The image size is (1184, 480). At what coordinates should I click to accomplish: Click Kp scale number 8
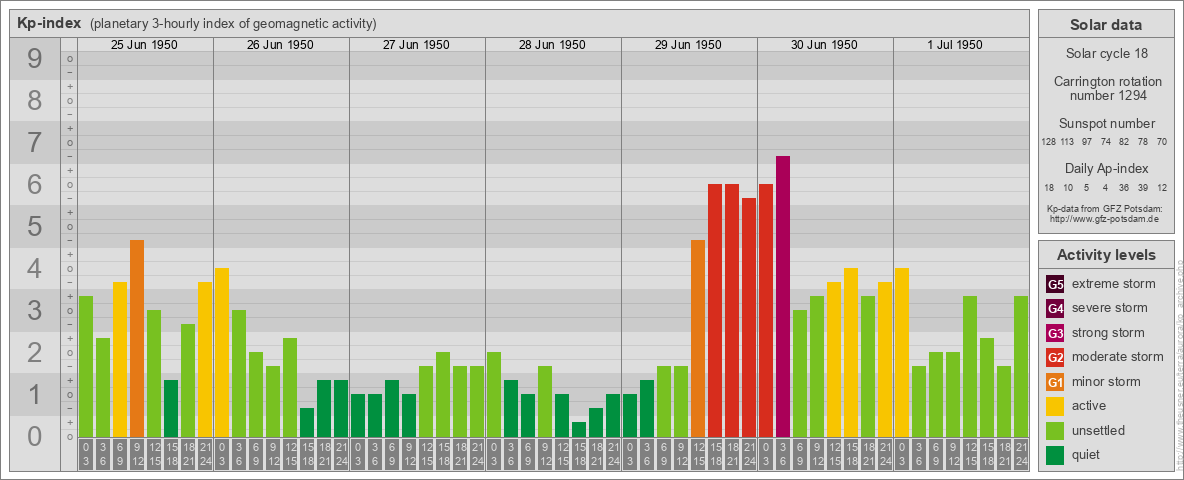click(35, 100)
